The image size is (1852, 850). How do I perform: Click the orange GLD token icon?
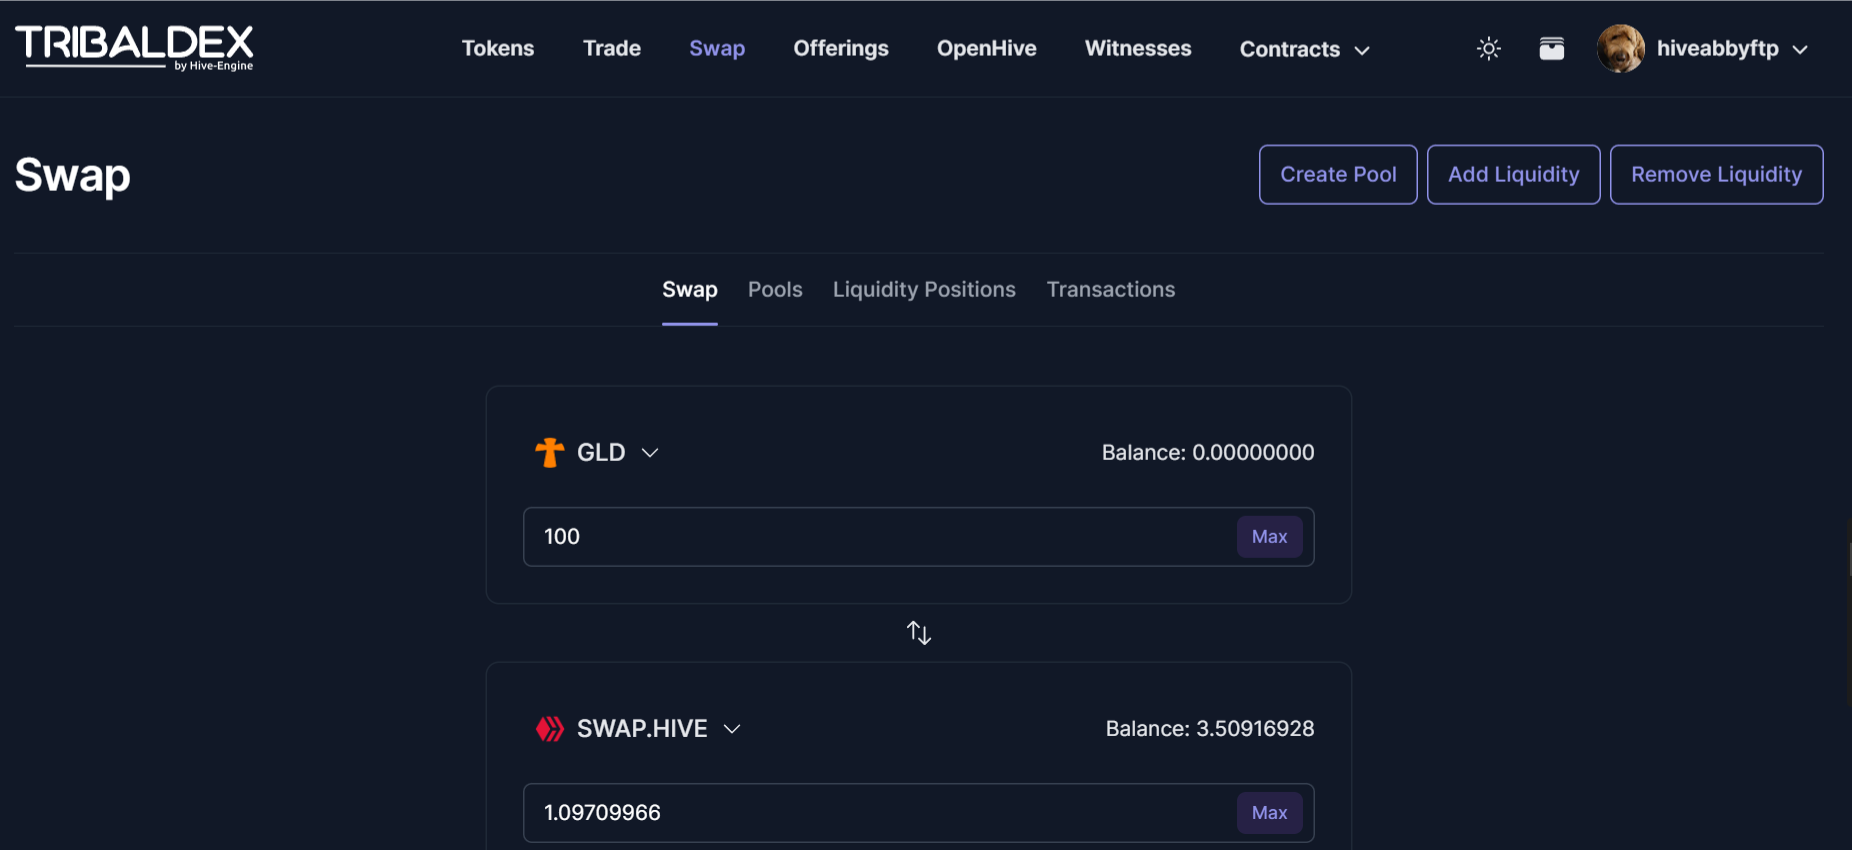pos(549,453)
